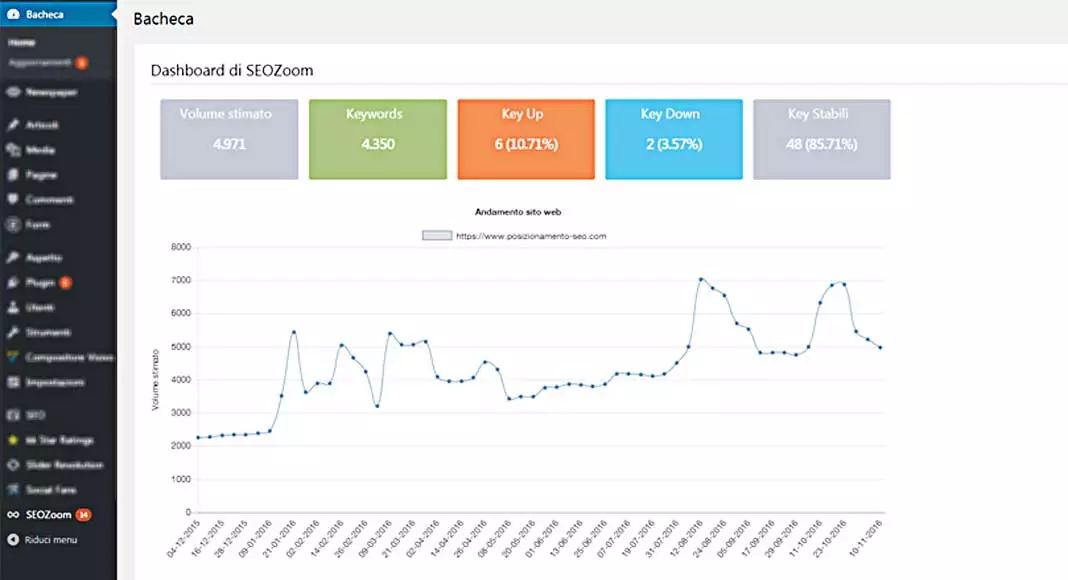The height and width of the screenshot is (580, 1068).
Task: Click the Pagine pages icon
Action: (13, 175)
